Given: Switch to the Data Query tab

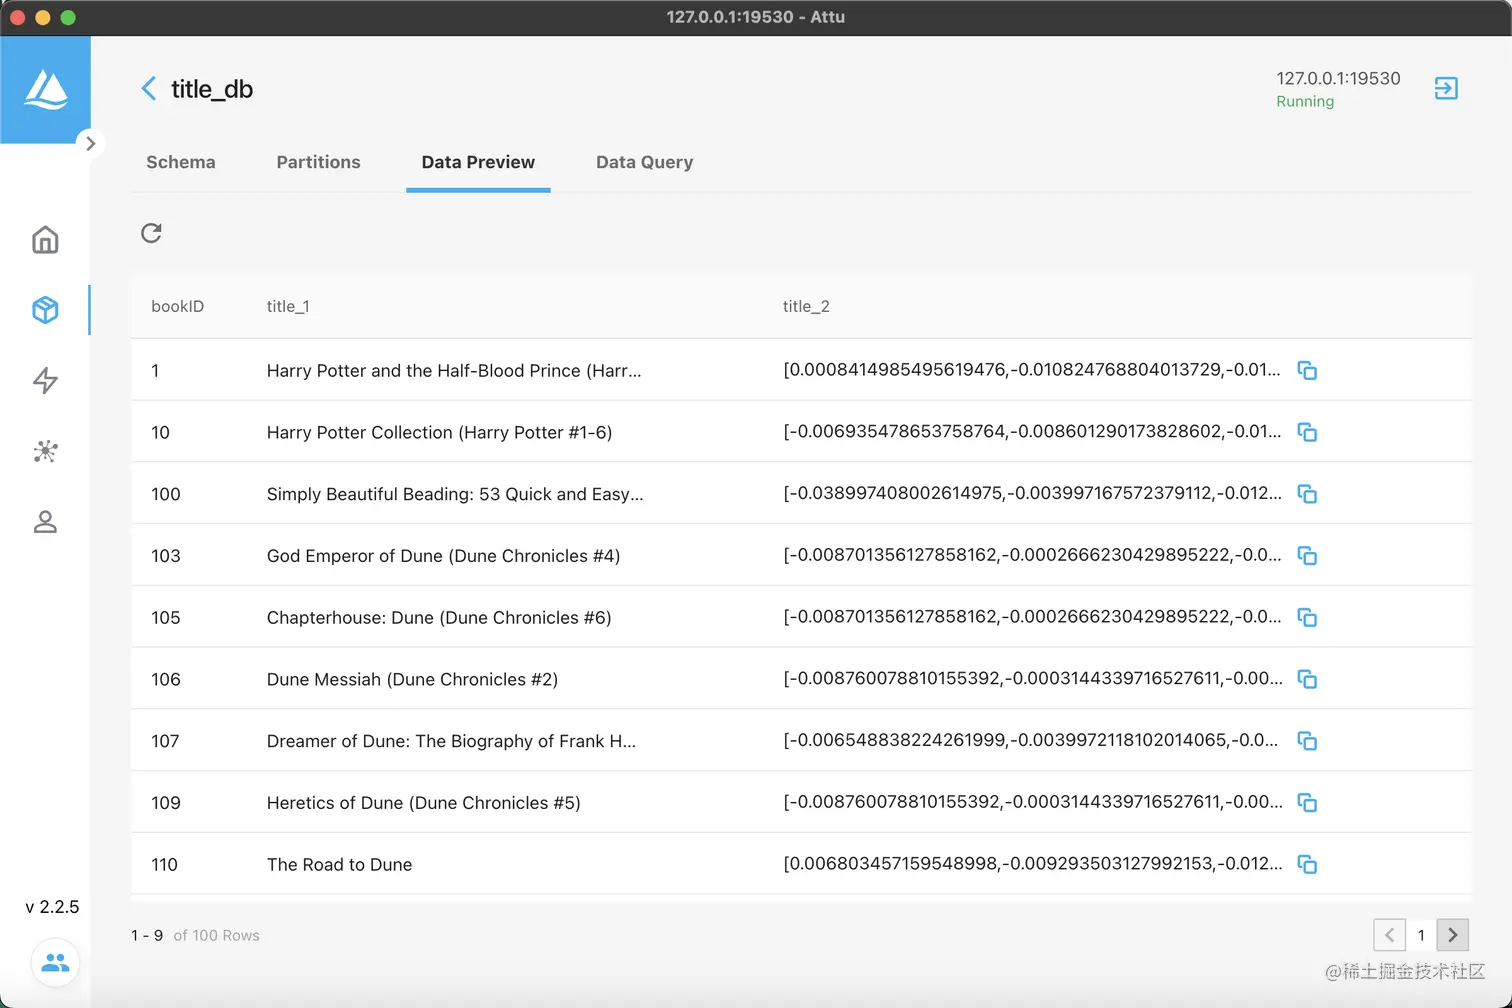Looking at the screenshot, I should (644, 162).
